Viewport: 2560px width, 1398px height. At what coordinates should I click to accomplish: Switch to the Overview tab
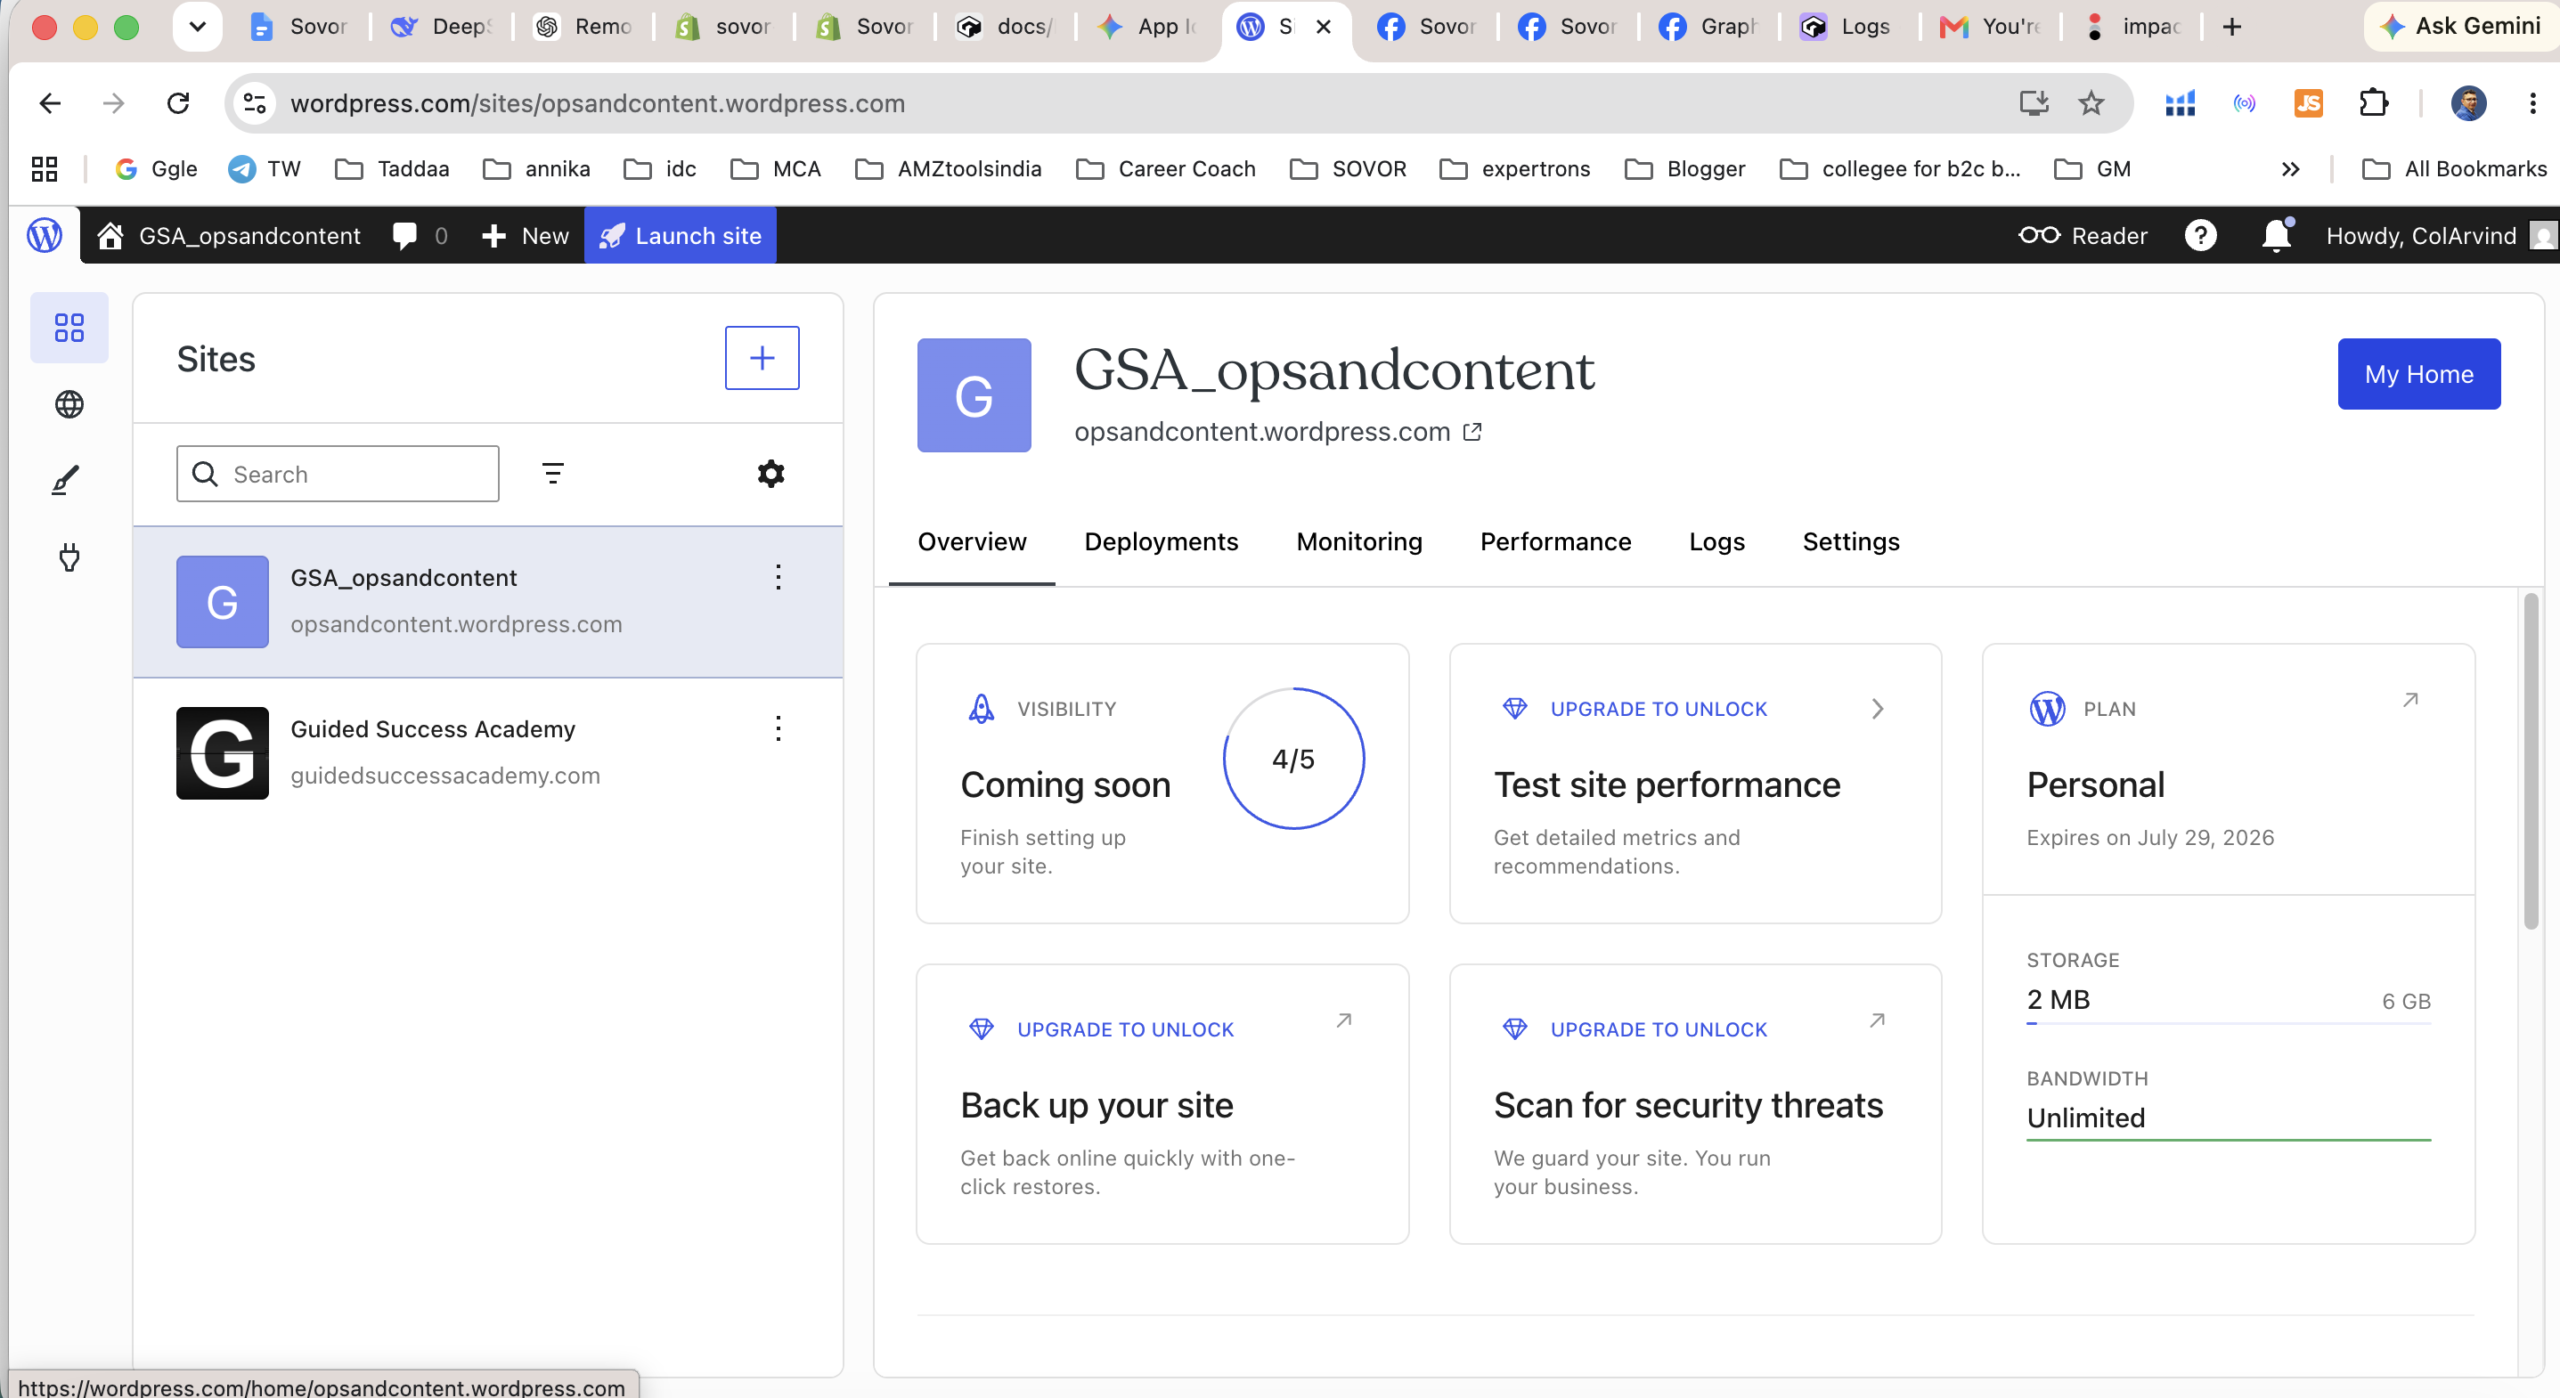point(971,542)
